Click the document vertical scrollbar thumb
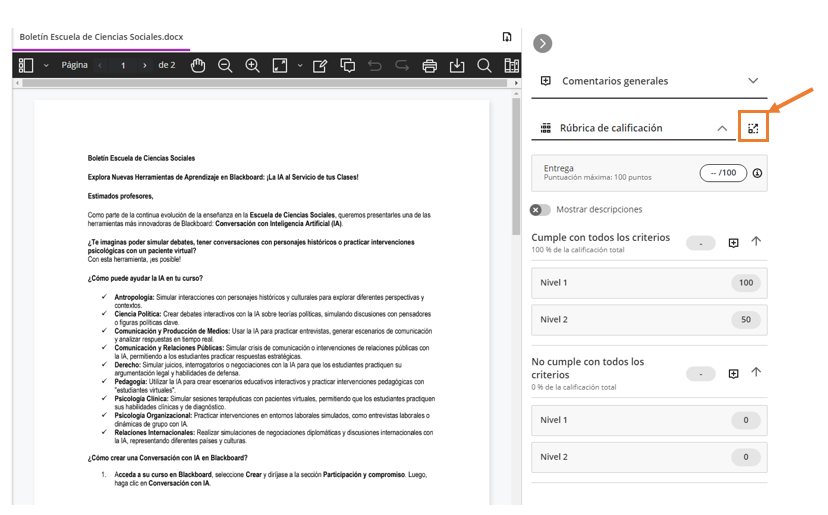 point(516,166)
